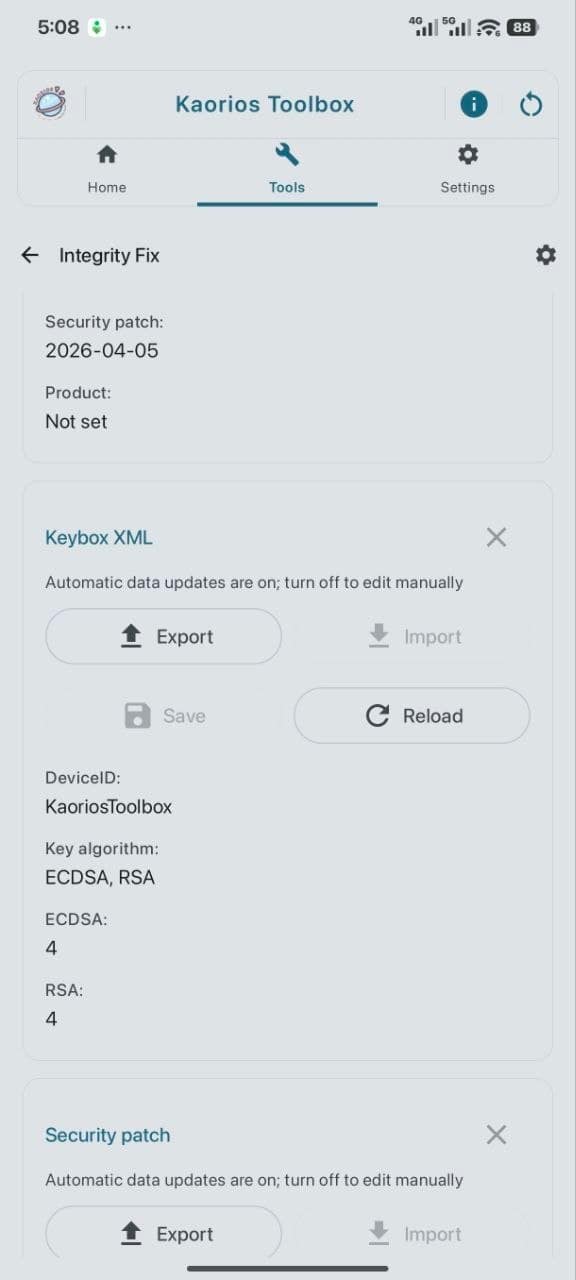Tap the refresh arrow icon in header

(531, 104)
